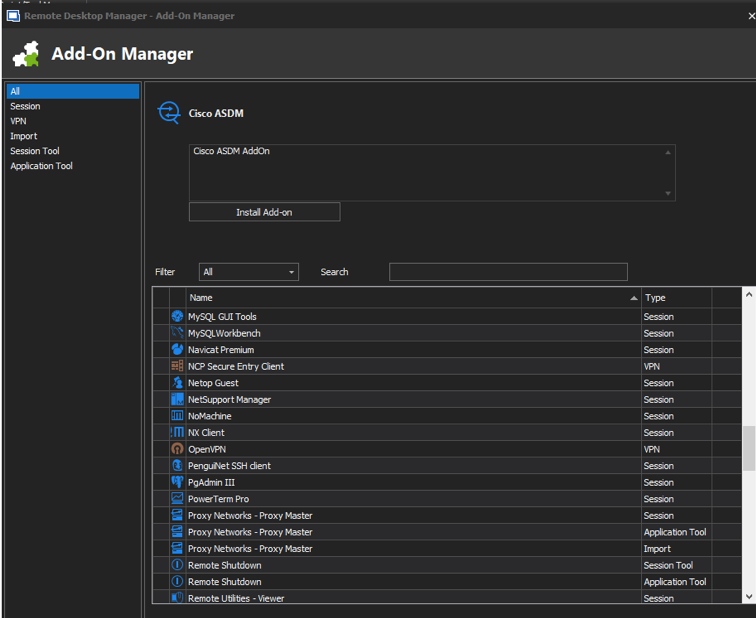The image size is (756, 618).
Task: Click the MySQL GUI Tools row icon
Action: pyautogui.click(x=177, y=316)
